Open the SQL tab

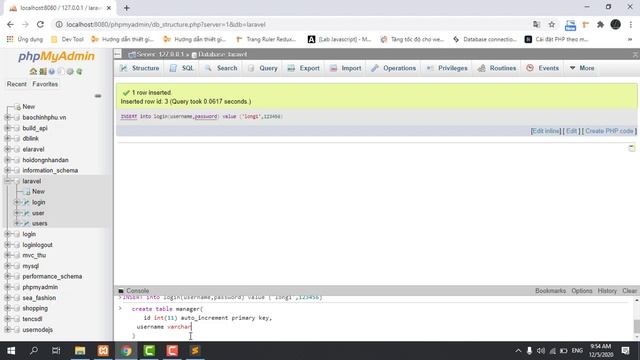tap(182, 68)
